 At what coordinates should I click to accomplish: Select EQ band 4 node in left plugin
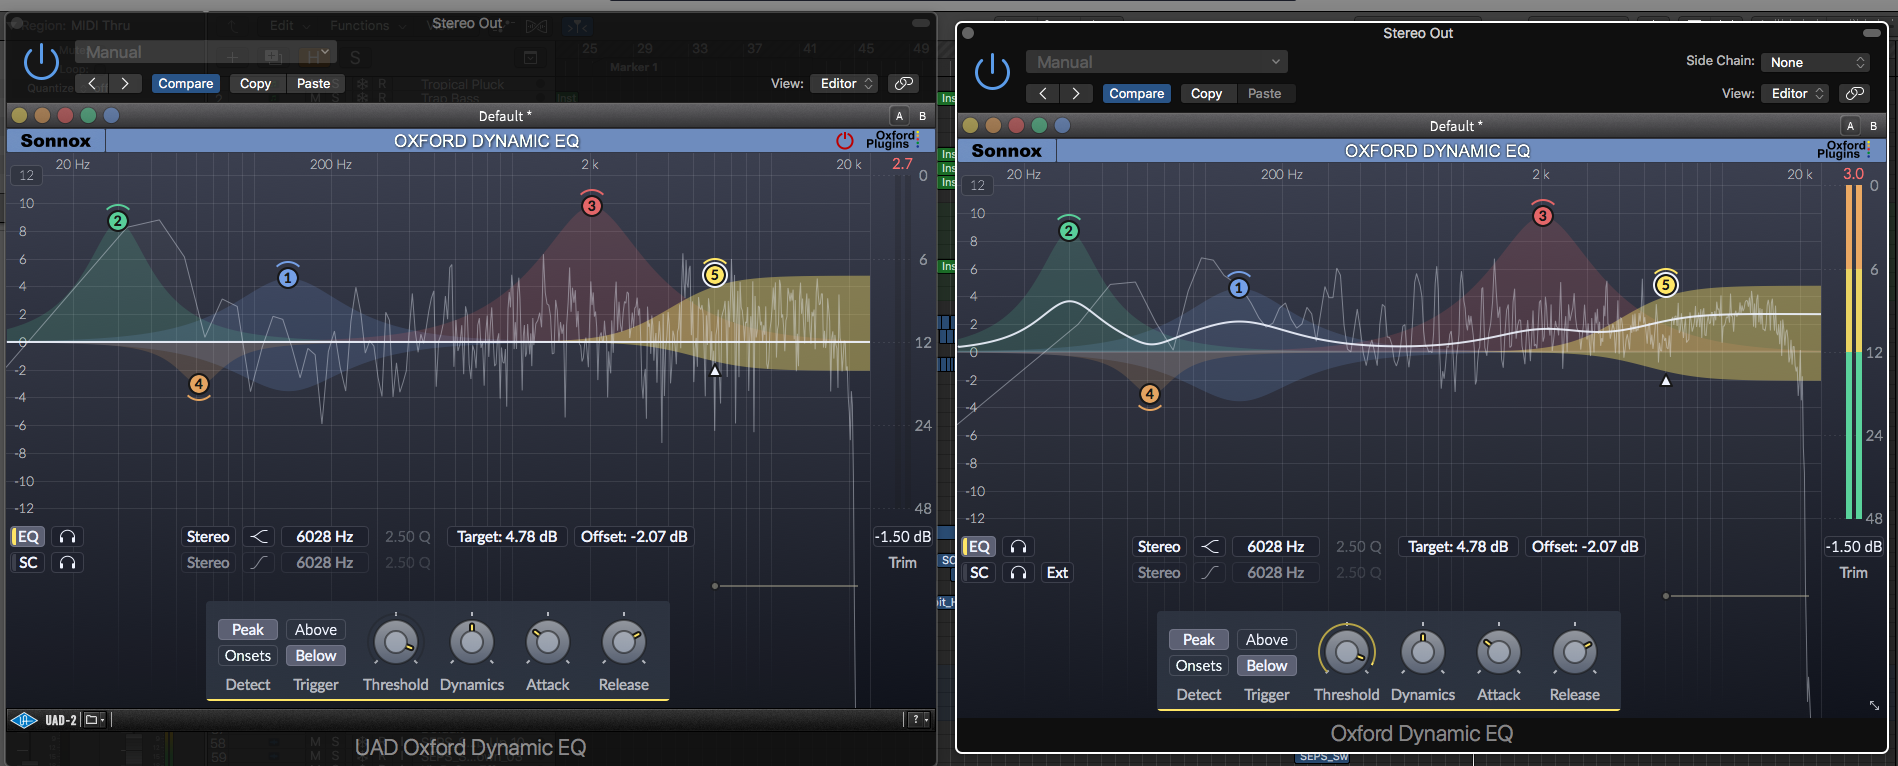click(199, 384)
